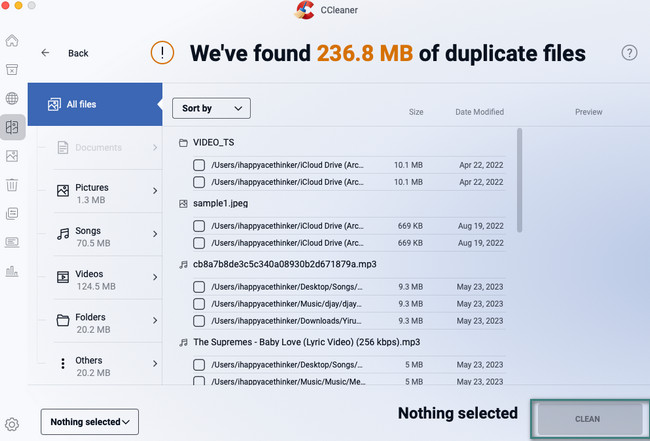Screen dimensions: 650x441
Task: Click the Music/Music/Me 5 MB file path
Action: pos(288,381)
